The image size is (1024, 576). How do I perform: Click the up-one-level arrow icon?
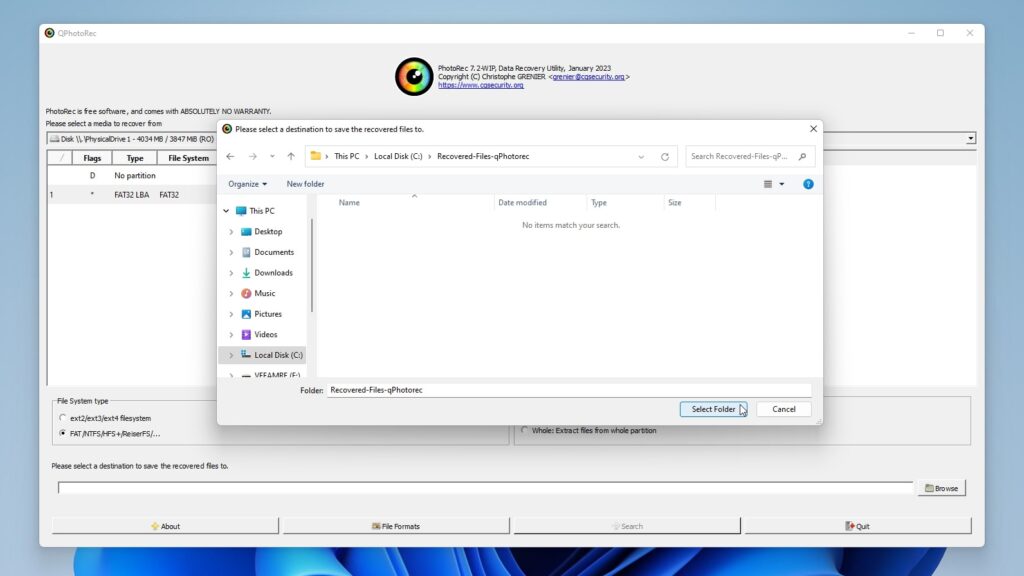coord(291,157)
